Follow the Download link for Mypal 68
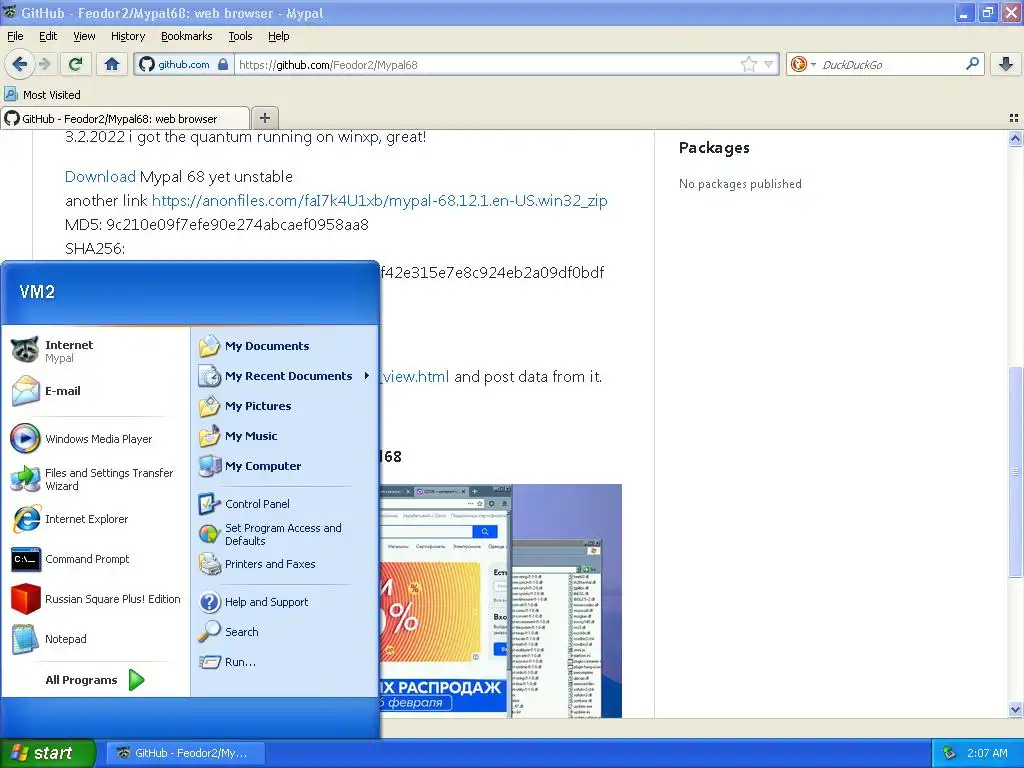Image resolution: width=1024 pixels, height=768 pixels. point(100,176)
